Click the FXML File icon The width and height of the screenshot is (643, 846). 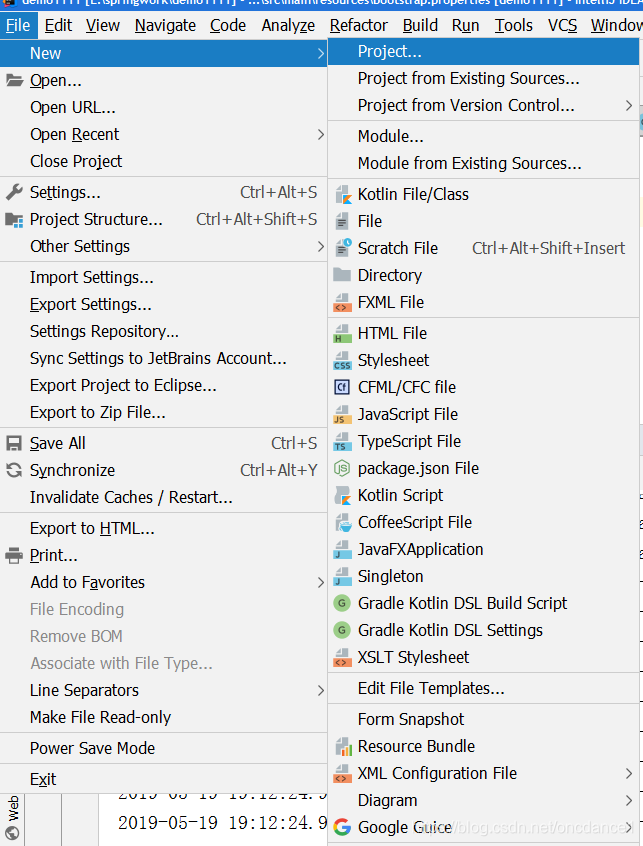(342, 302)
